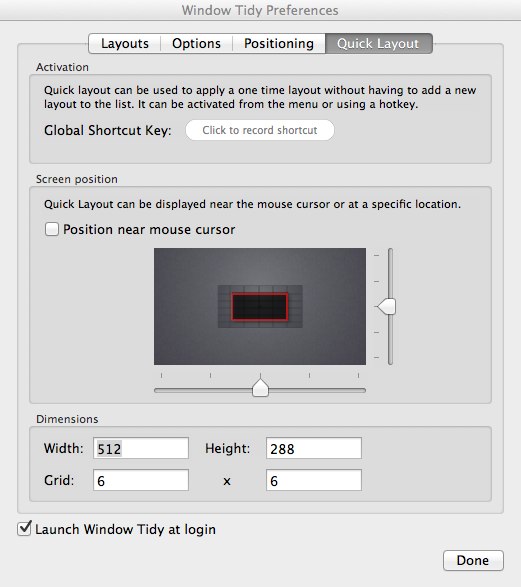
Task: Click the horizontal slider track left end
Action: (158, 390)
